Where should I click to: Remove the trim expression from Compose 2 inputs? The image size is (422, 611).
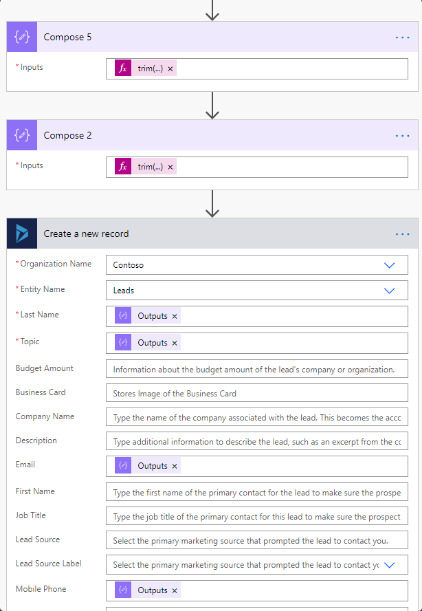[170, 167]
